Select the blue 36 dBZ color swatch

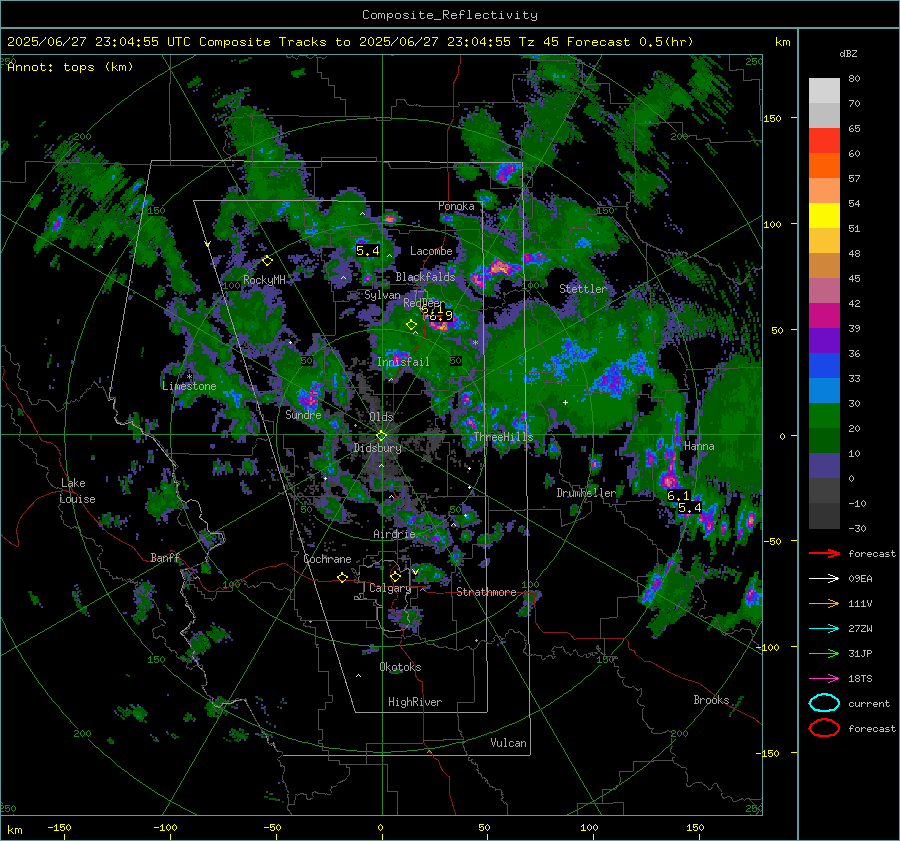click(x=824, y=365)
